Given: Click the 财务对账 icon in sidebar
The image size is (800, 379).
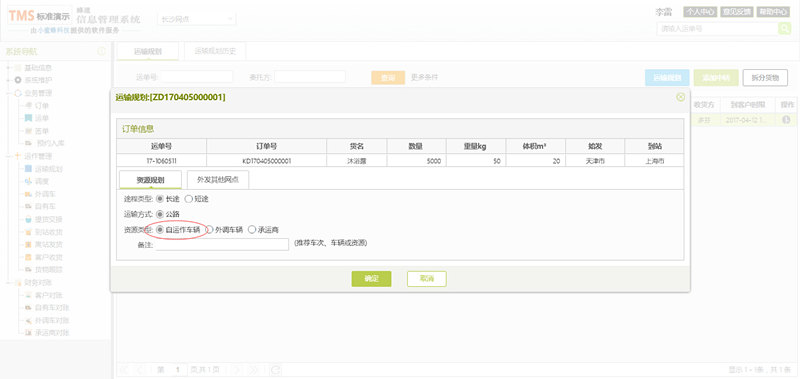Looking at the screenshot, I should tap(18, 282).
